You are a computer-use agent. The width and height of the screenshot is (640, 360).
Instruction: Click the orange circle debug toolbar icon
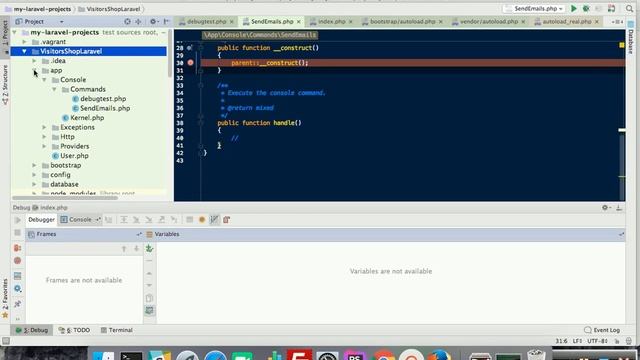[x=202, y=220]
